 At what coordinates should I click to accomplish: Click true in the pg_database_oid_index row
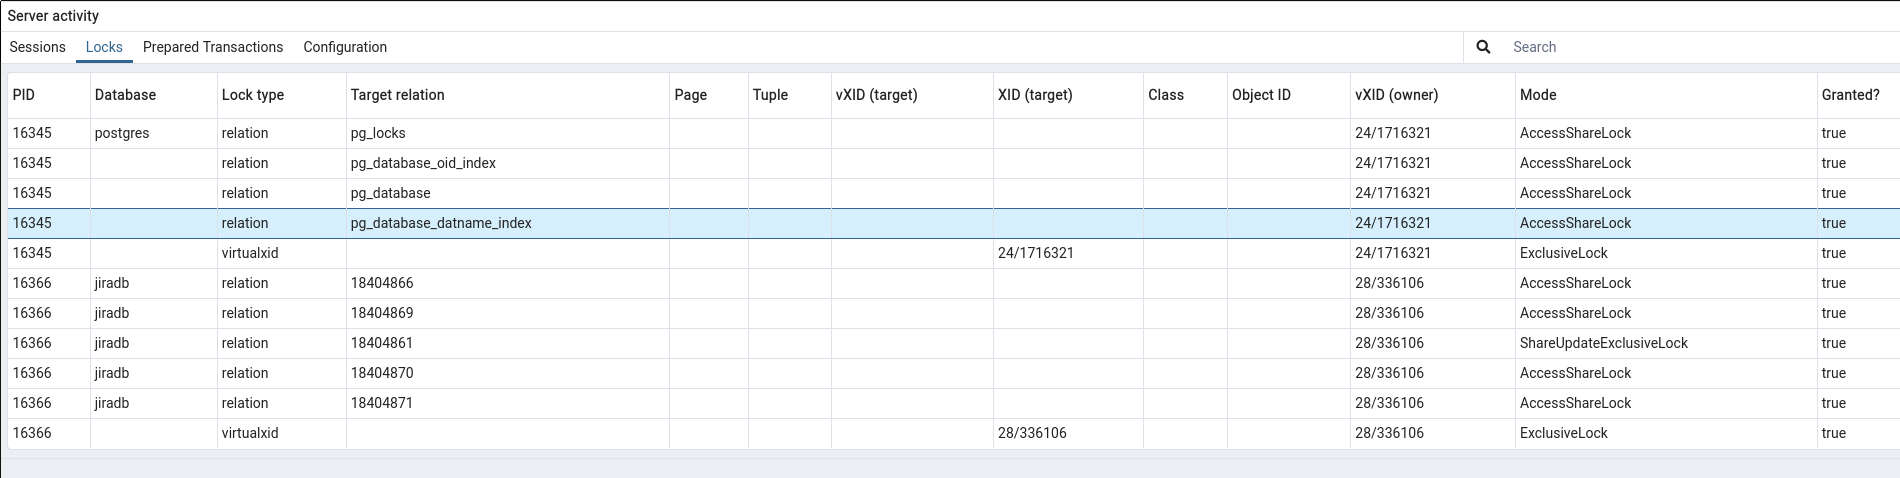(1858, 163)
